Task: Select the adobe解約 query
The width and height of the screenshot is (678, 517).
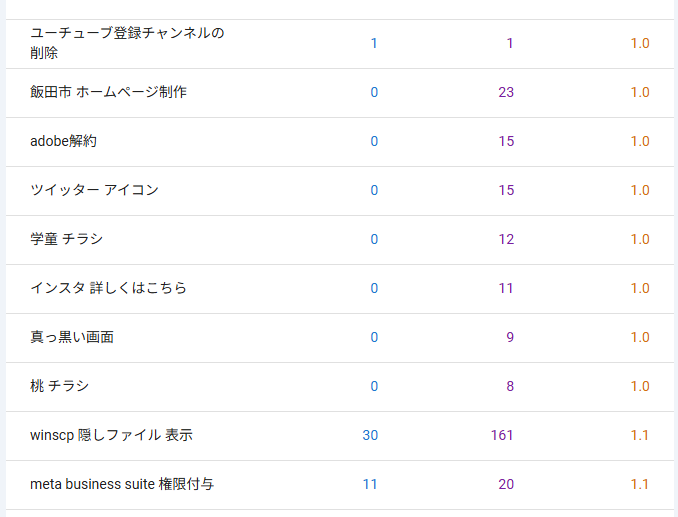Action: (64, 141)
